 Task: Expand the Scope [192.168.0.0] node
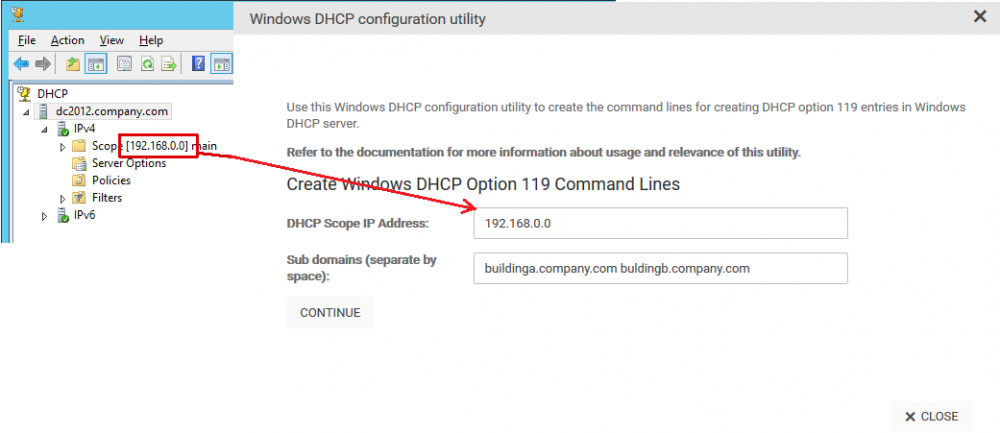[x=62, y=147]
